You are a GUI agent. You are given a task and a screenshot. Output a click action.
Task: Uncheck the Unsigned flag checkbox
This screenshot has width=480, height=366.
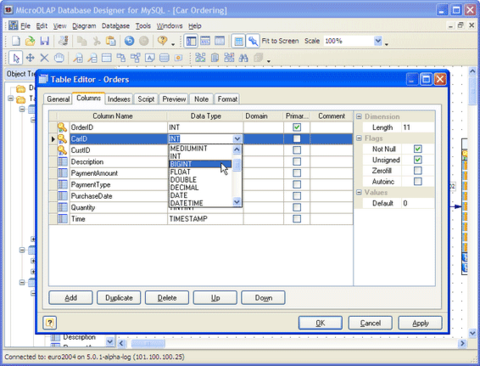tap(418, 160)
